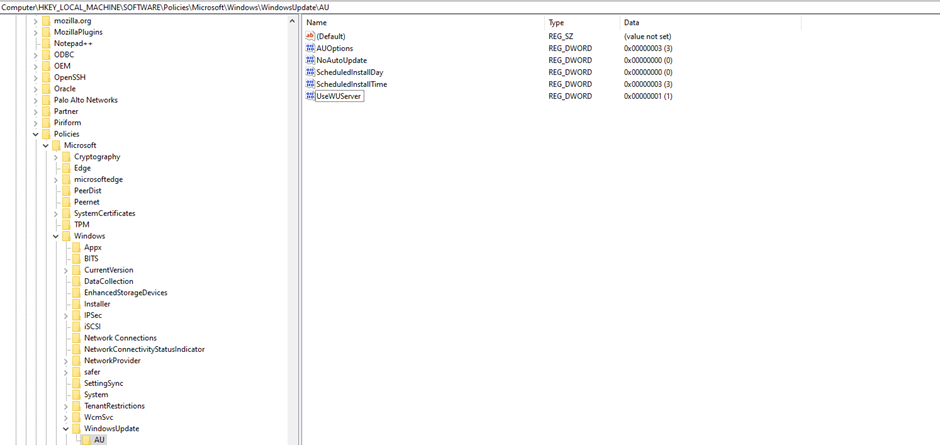
Task: Click the AUOptions DWORD value icon
Action: [310, 48]
